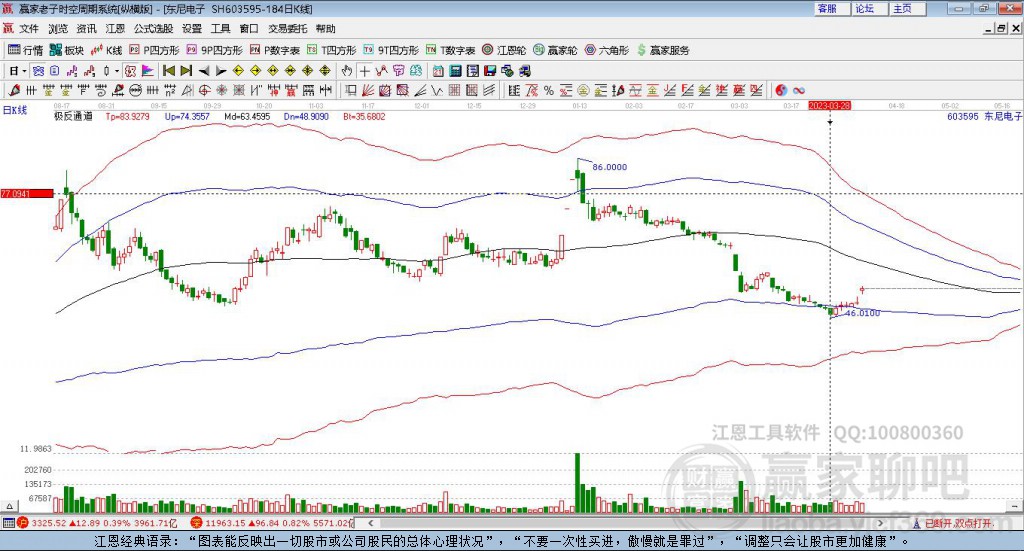Click the up triangle beside volume panel
Screen dimensions: 1024x551
click(x=9, y=506)
